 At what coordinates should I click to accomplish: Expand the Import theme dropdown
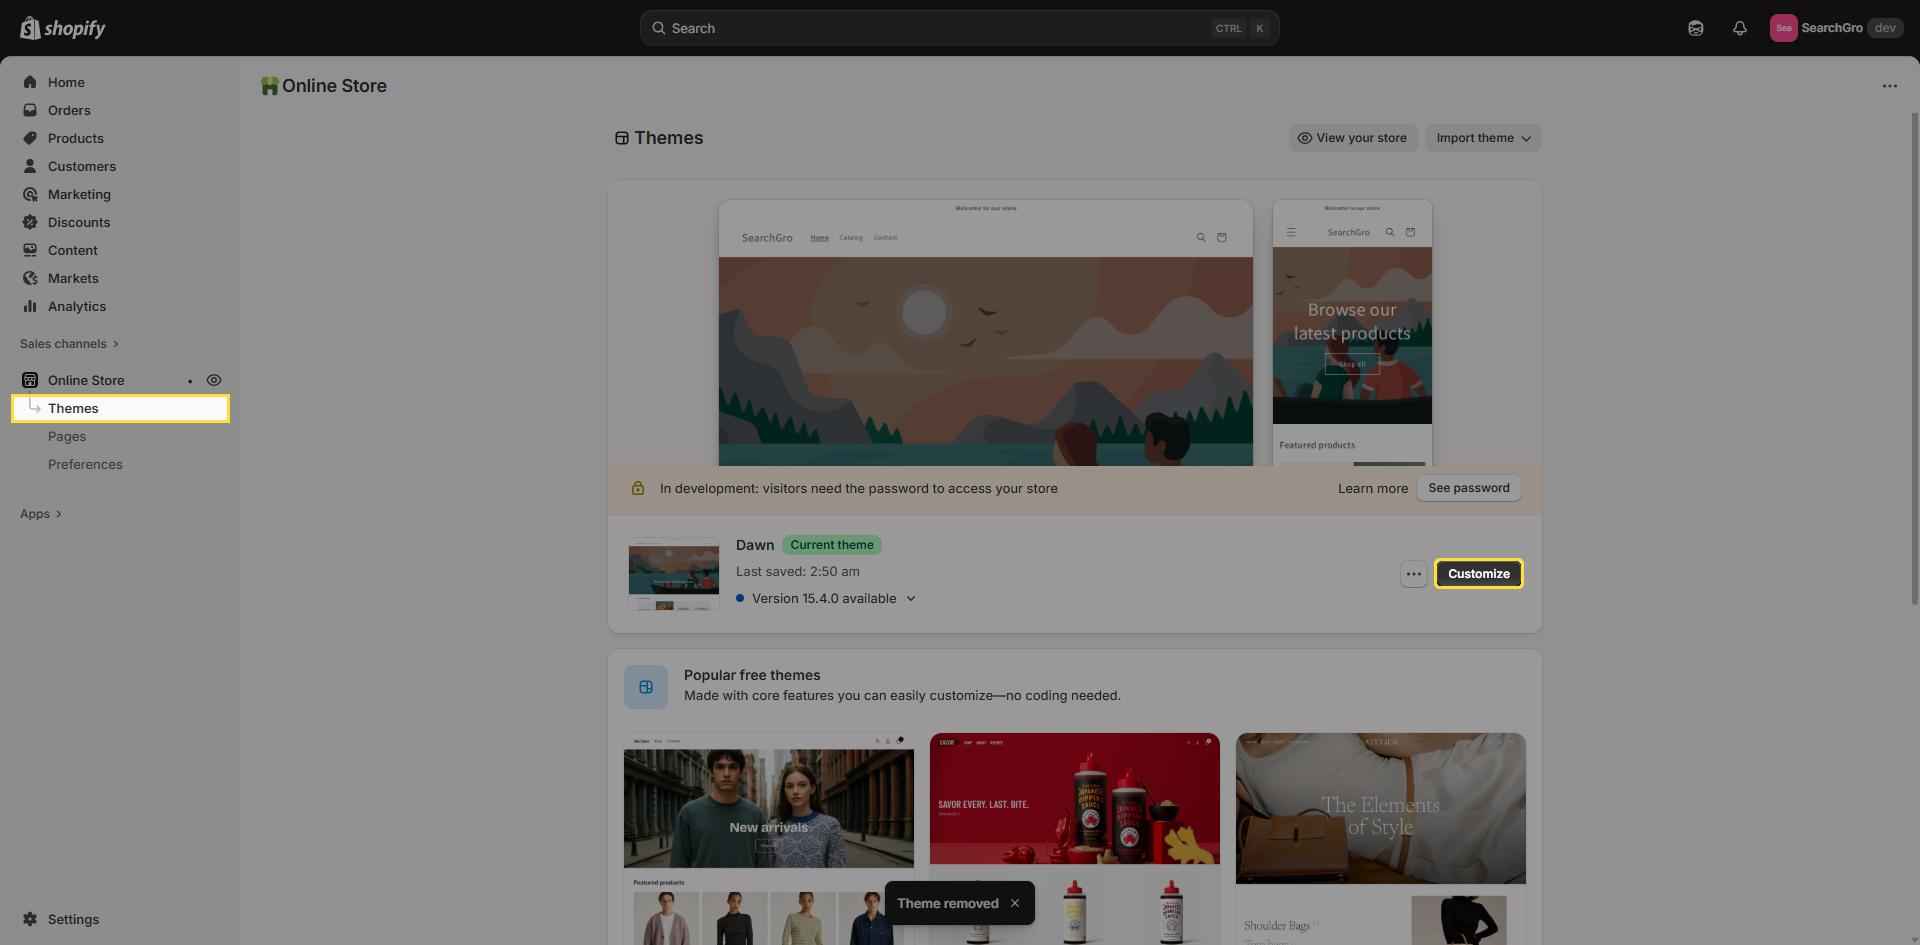1482,138
